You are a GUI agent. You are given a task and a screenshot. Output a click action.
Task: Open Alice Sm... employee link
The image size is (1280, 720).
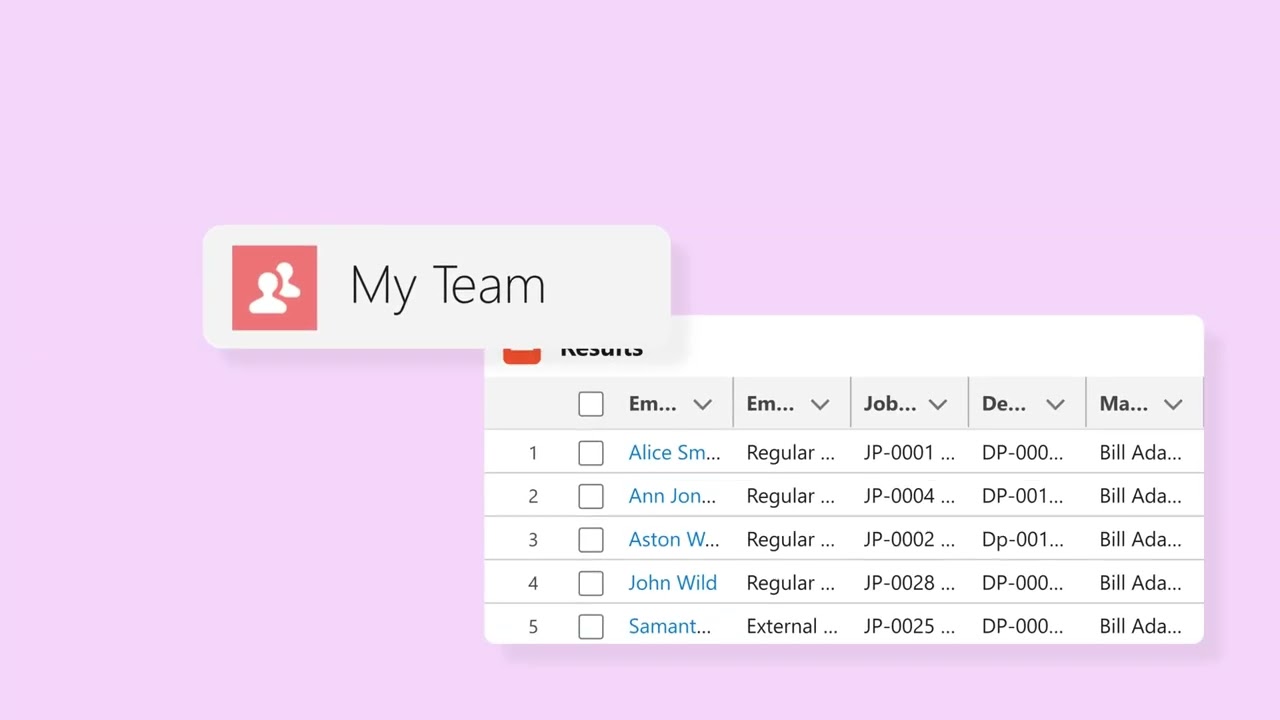[673, 453]
